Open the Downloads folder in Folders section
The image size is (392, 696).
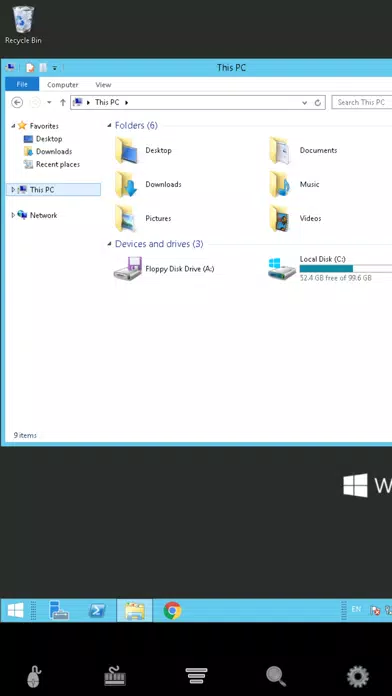[x=127, y=184]
